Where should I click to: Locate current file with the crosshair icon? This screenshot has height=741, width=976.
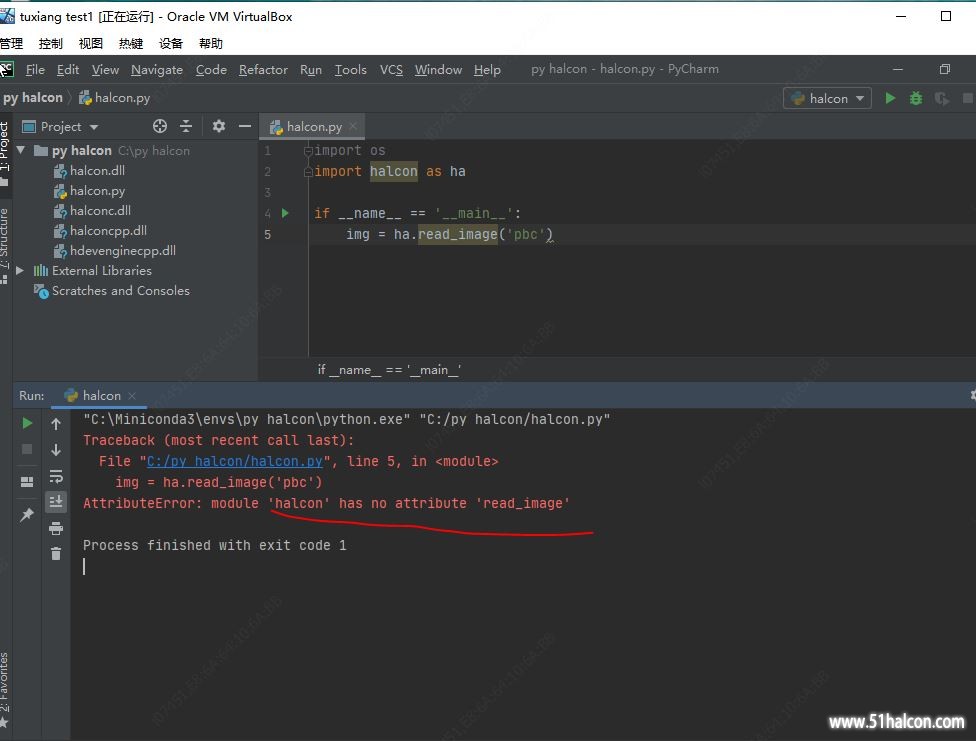pyautogui.click(x=160, y=126)
